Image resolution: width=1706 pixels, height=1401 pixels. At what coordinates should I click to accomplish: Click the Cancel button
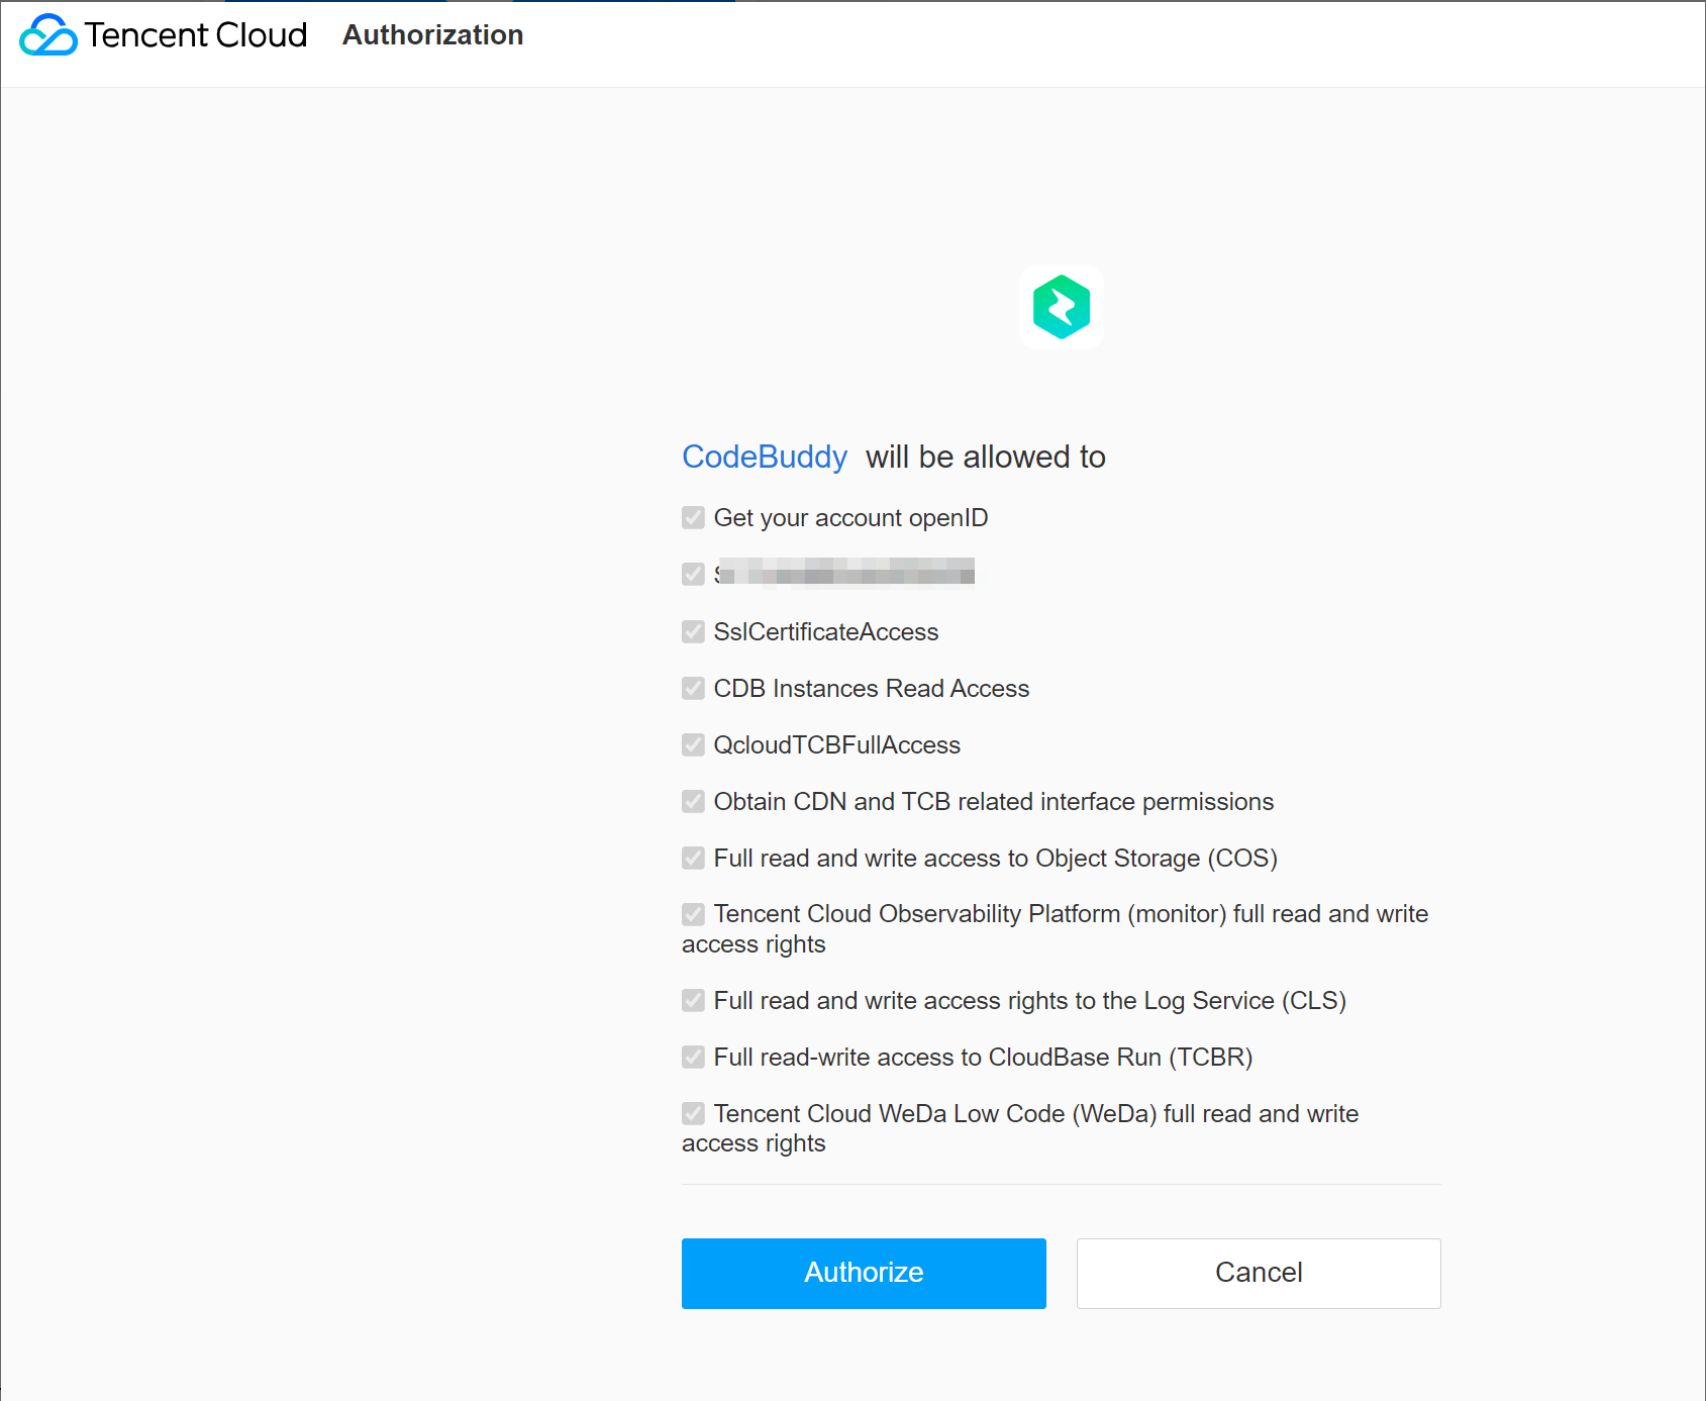point(1258,1273)
